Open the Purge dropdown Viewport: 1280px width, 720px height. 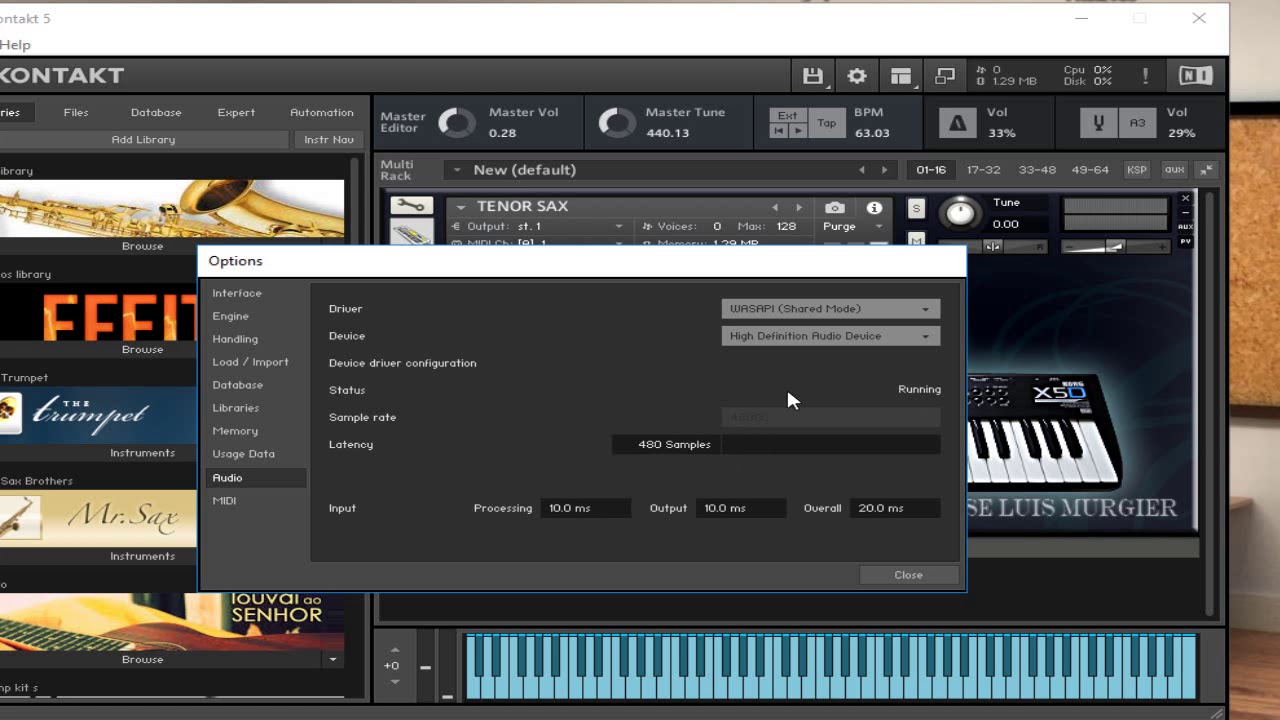[853, 226]
